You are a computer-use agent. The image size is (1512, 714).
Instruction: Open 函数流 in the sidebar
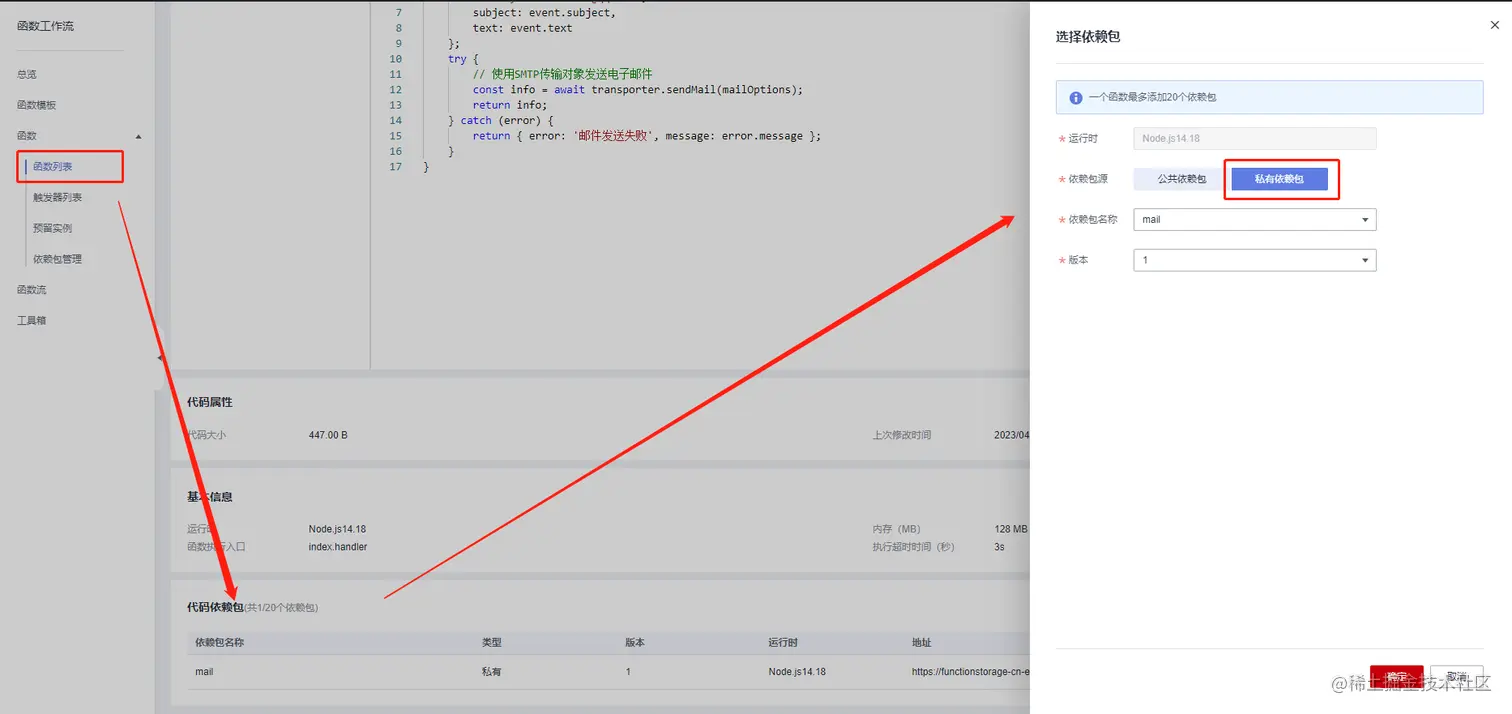(32, 290)
